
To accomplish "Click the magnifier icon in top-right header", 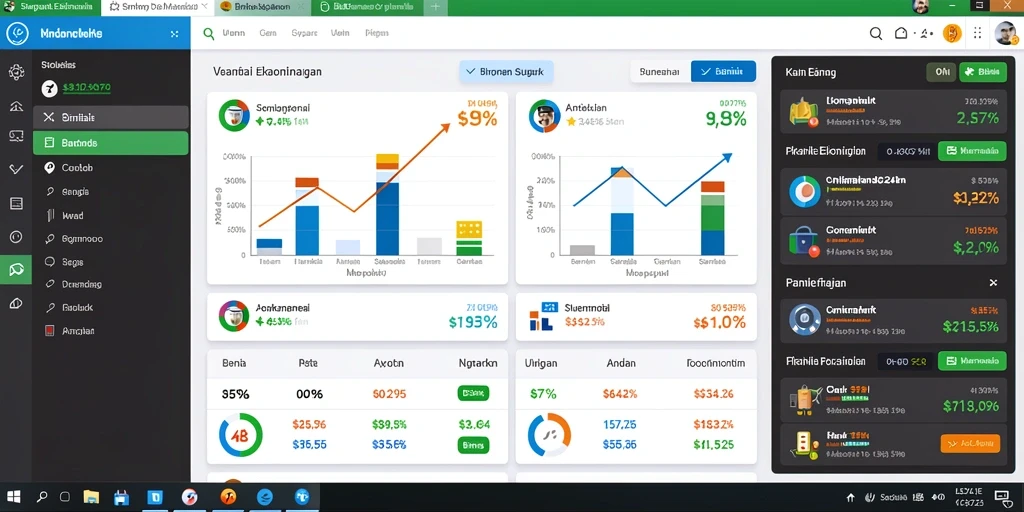I will pyautogui.click(x=876, y=33).
